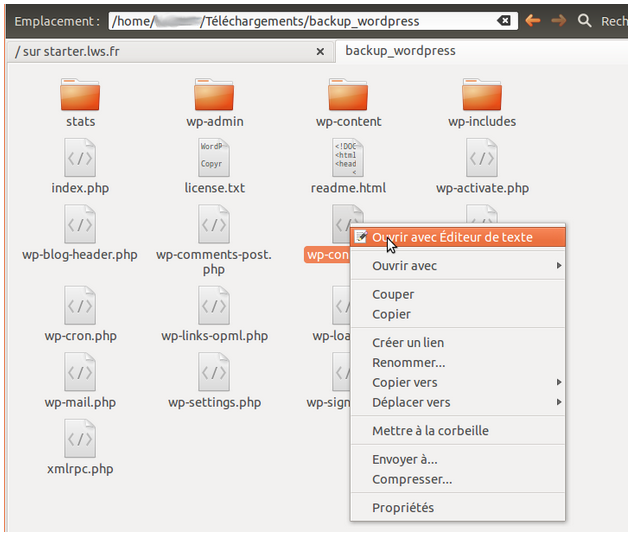Expand the Copier vers submenu arrow
Screen dimensions: 633x538
point(559,382)
